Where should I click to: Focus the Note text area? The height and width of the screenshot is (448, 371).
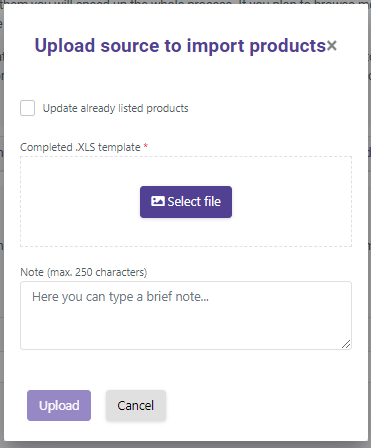[186, 315]
